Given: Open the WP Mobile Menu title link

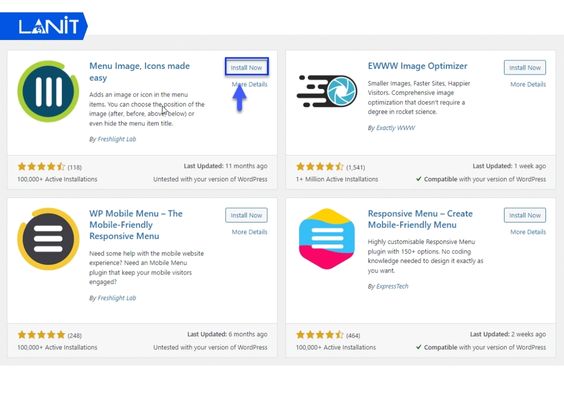Looking at the screenshot, I should [136, 225].
